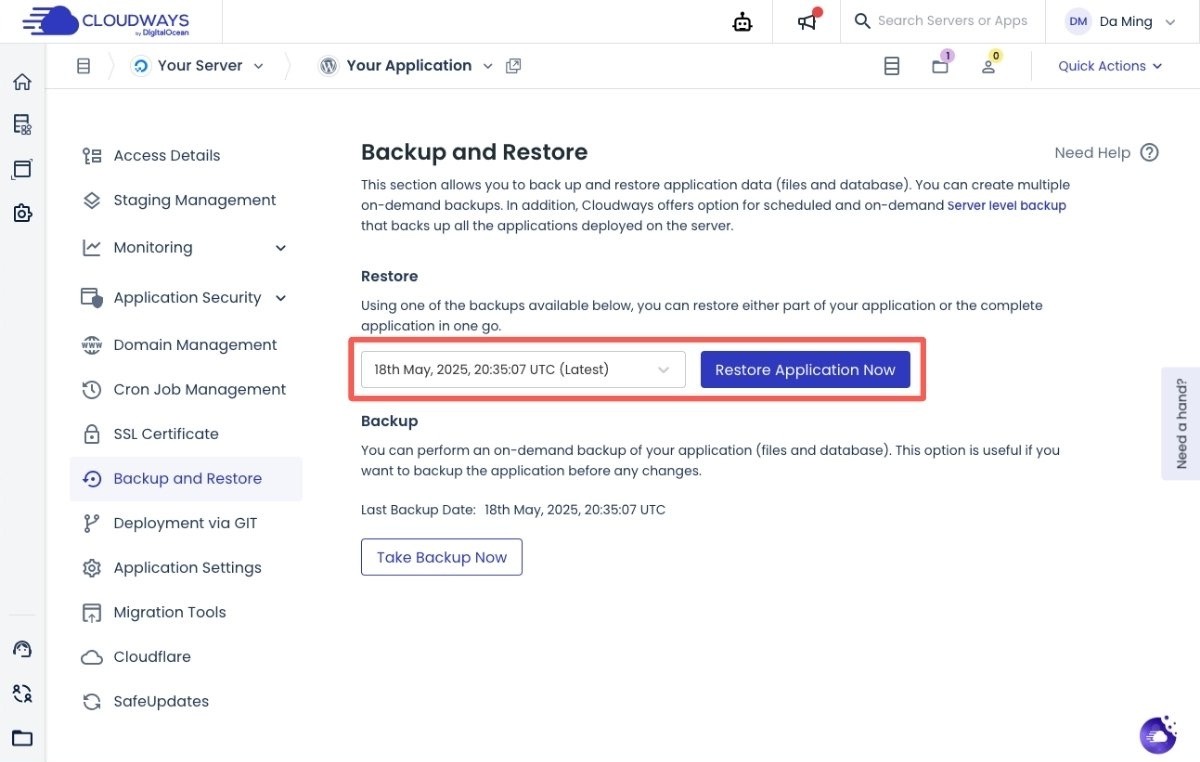Open the announcements megaphone icon
Screen dimensions: 1200x762
[807, 22]
